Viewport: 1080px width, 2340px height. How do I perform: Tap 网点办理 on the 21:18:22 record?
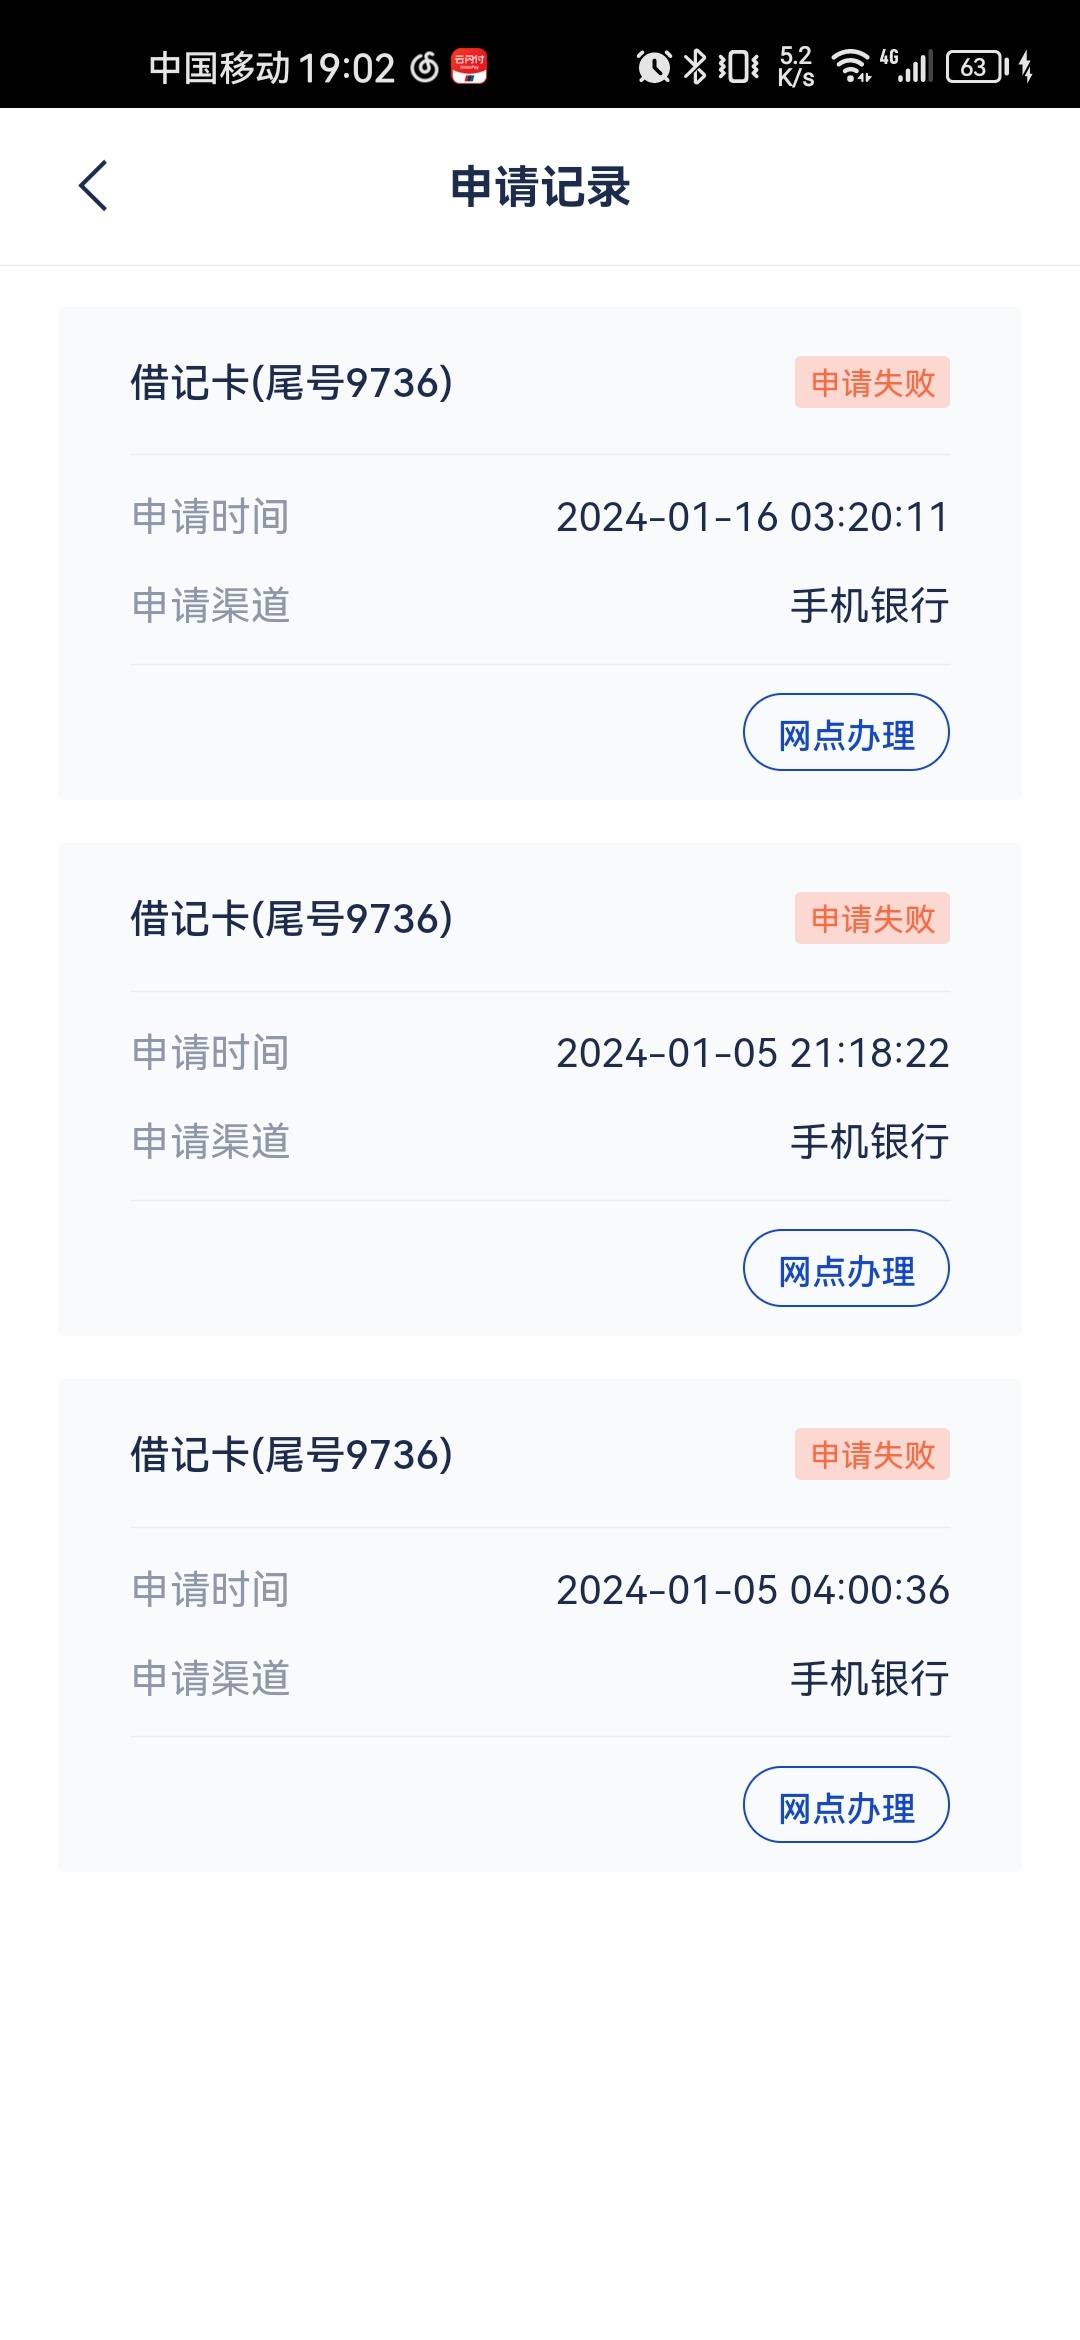[x=846, y=1268]
